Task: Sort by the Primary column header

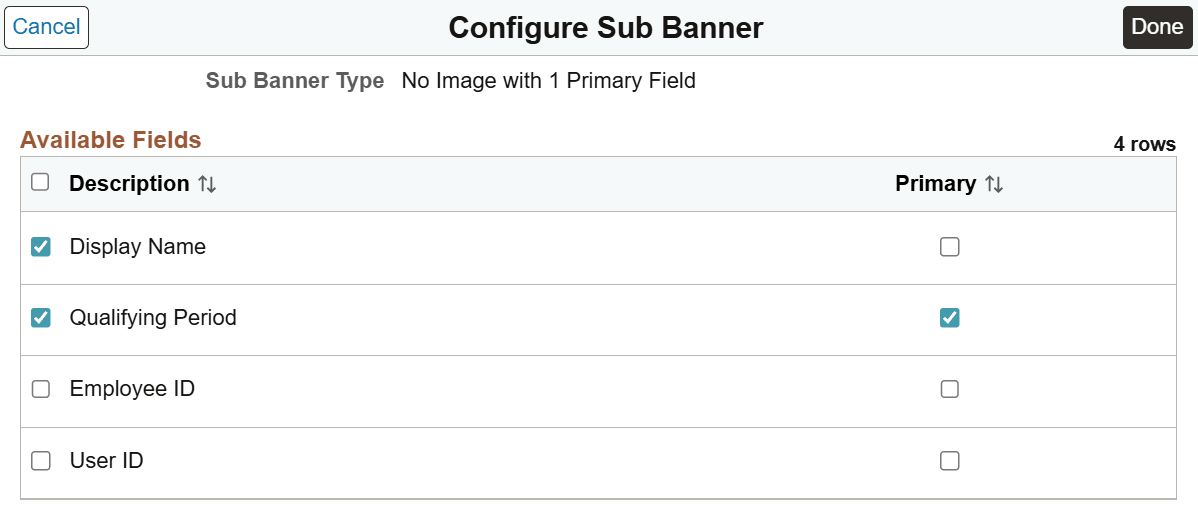Action: 935,184
